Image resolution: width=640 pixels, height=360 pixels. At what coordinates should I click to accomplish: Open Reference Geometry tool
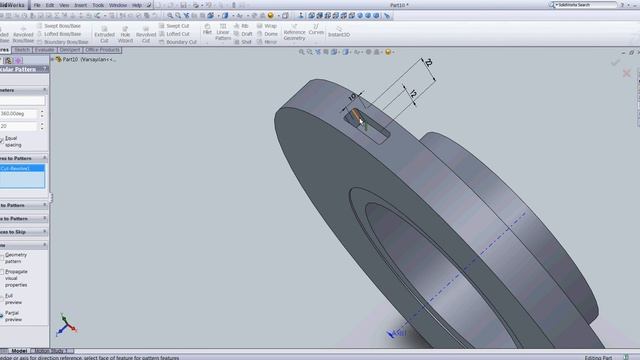294,32
